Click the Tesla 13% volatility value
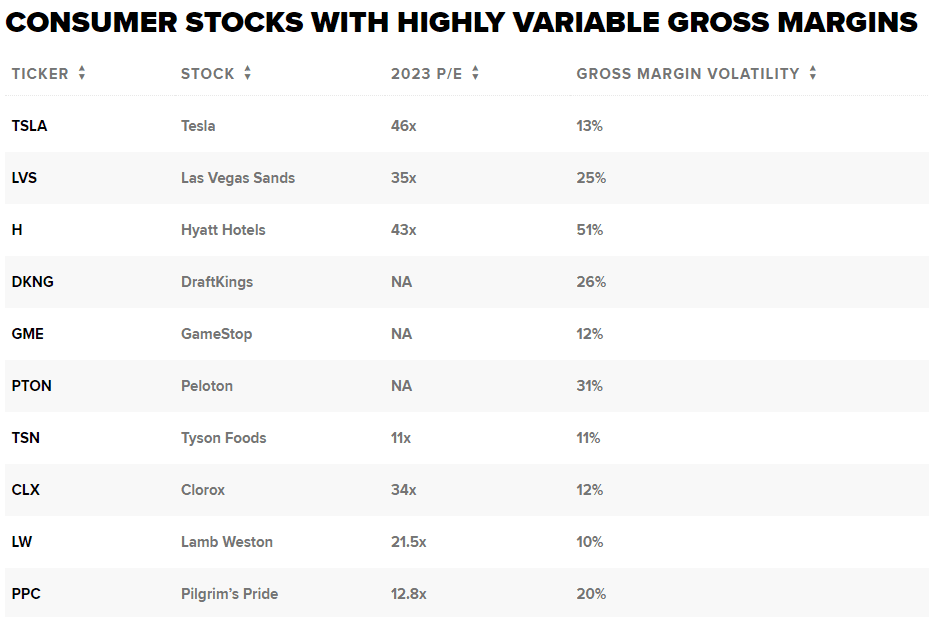929x617 pixels. tap(590, 126)
